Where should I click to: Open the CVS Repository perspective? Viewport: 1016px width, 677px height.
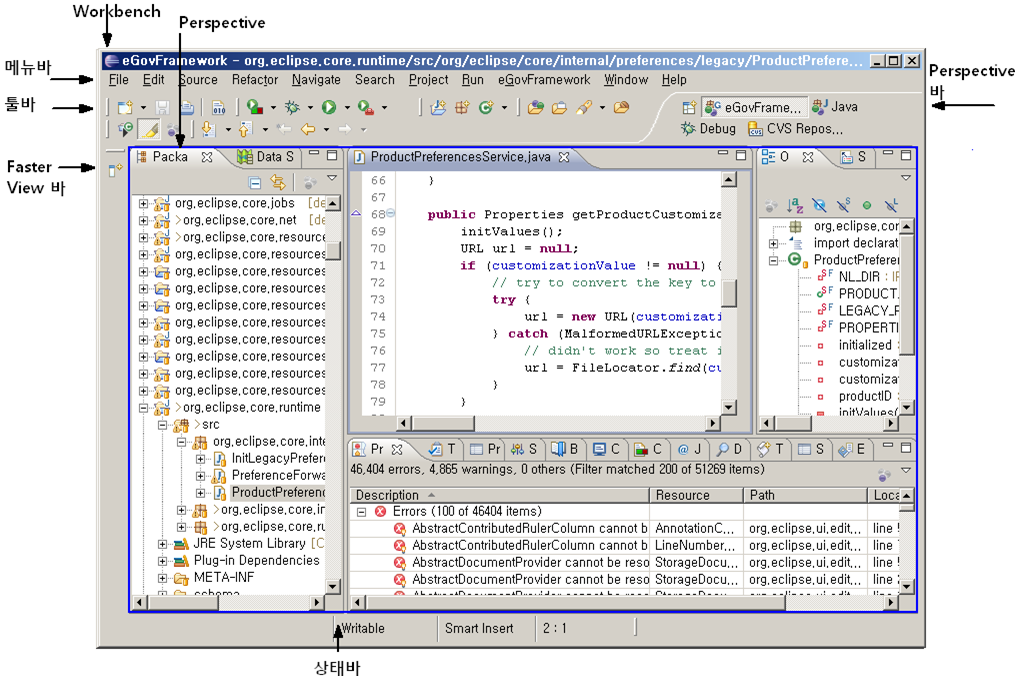coord(796,129)
